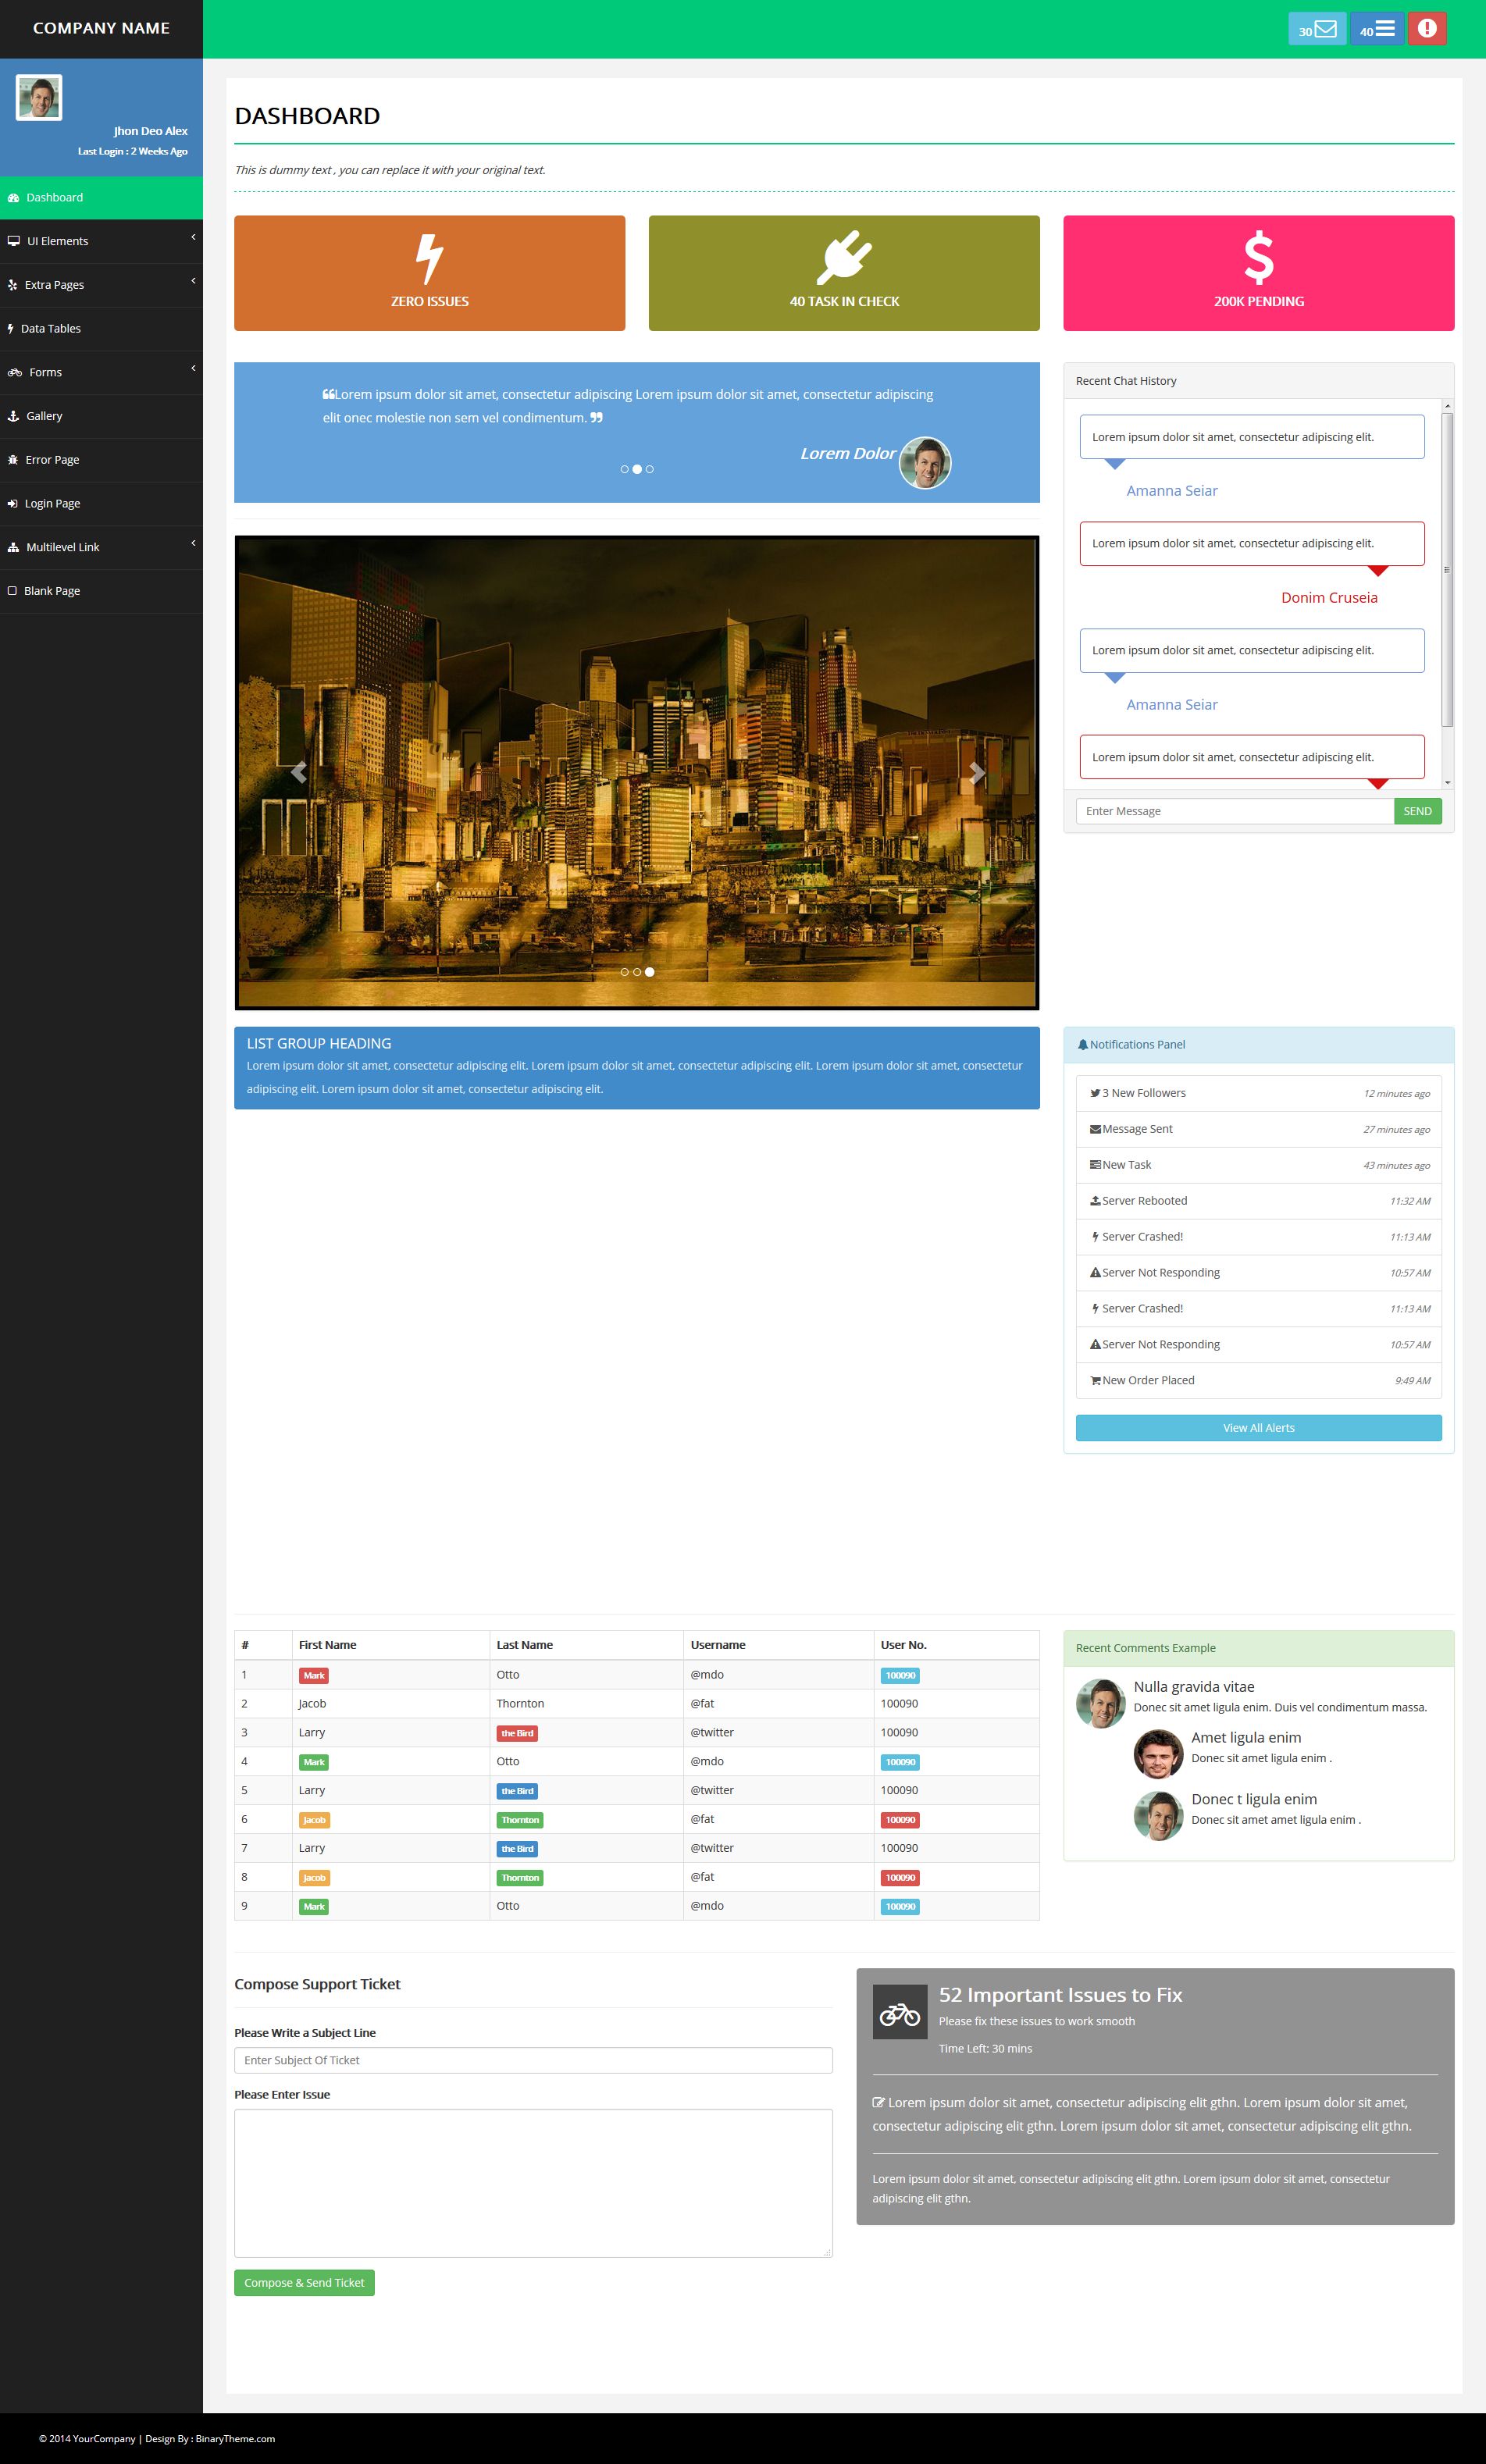Select first testimonial carousel indicator dot
The width and height of the screenshot is (1486, 2464).
[624, 469]
